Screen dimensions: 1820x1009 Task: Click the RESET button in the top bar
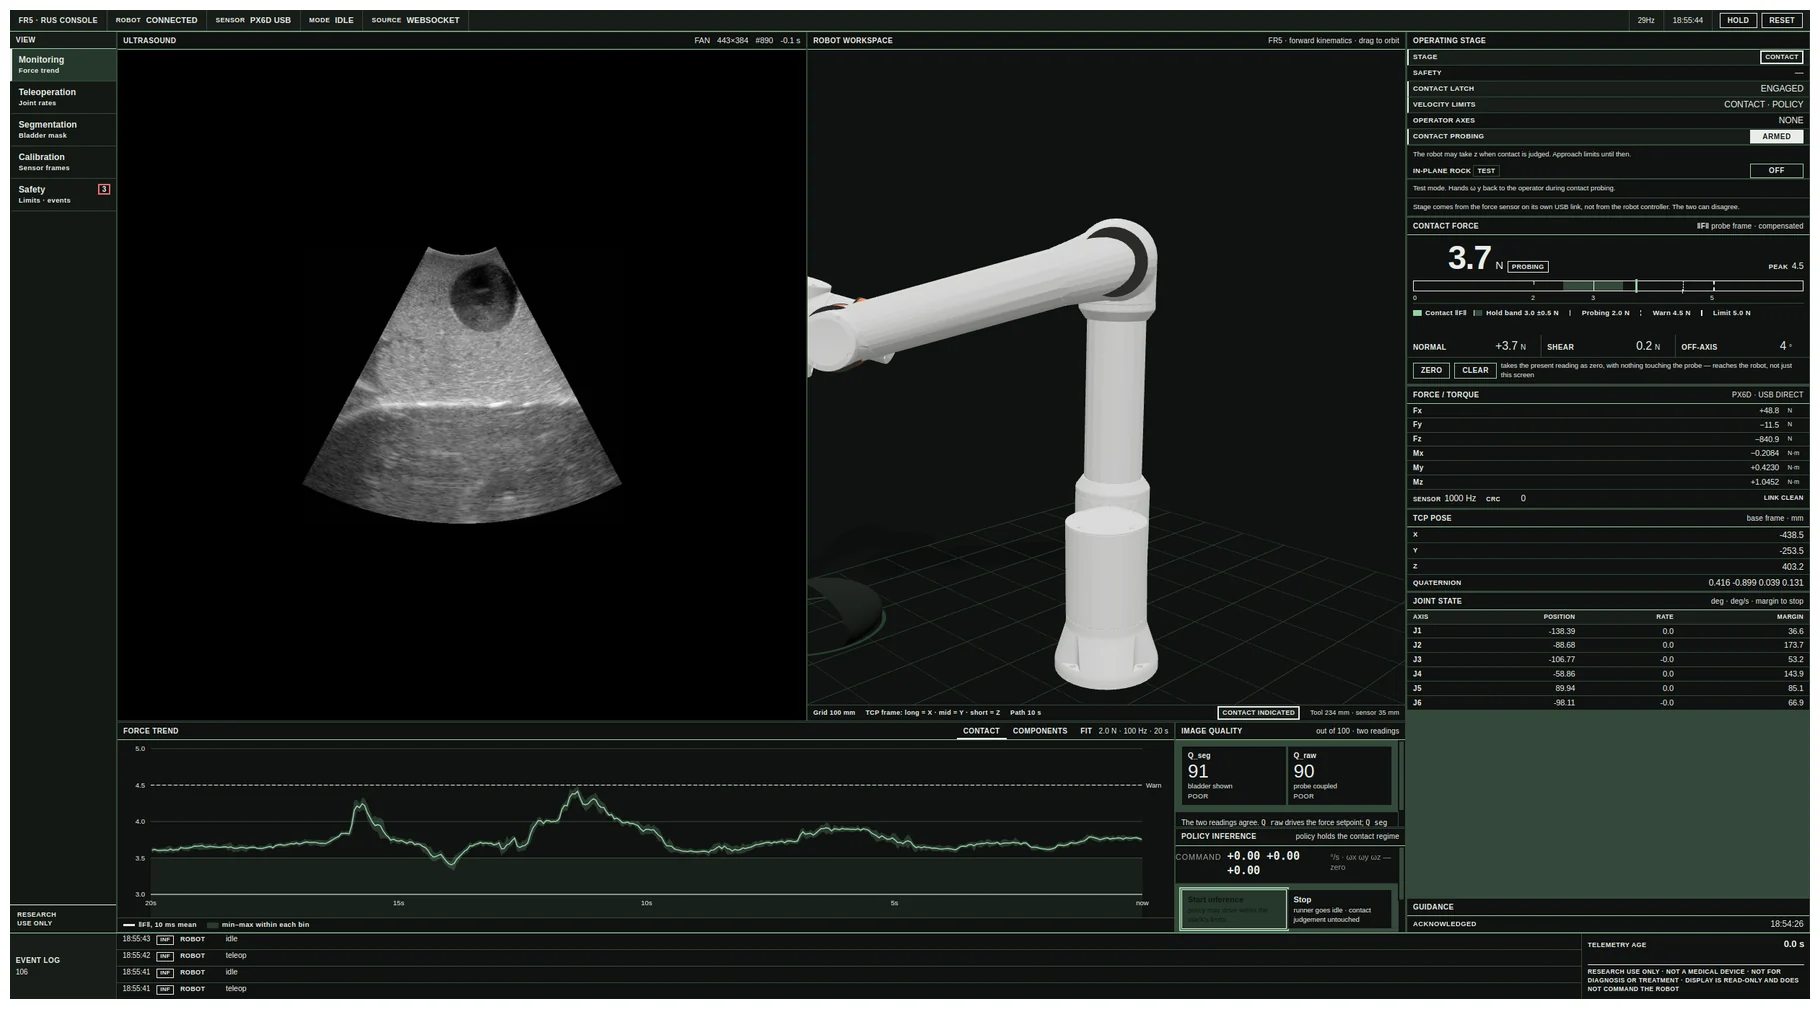point(1781,20)
